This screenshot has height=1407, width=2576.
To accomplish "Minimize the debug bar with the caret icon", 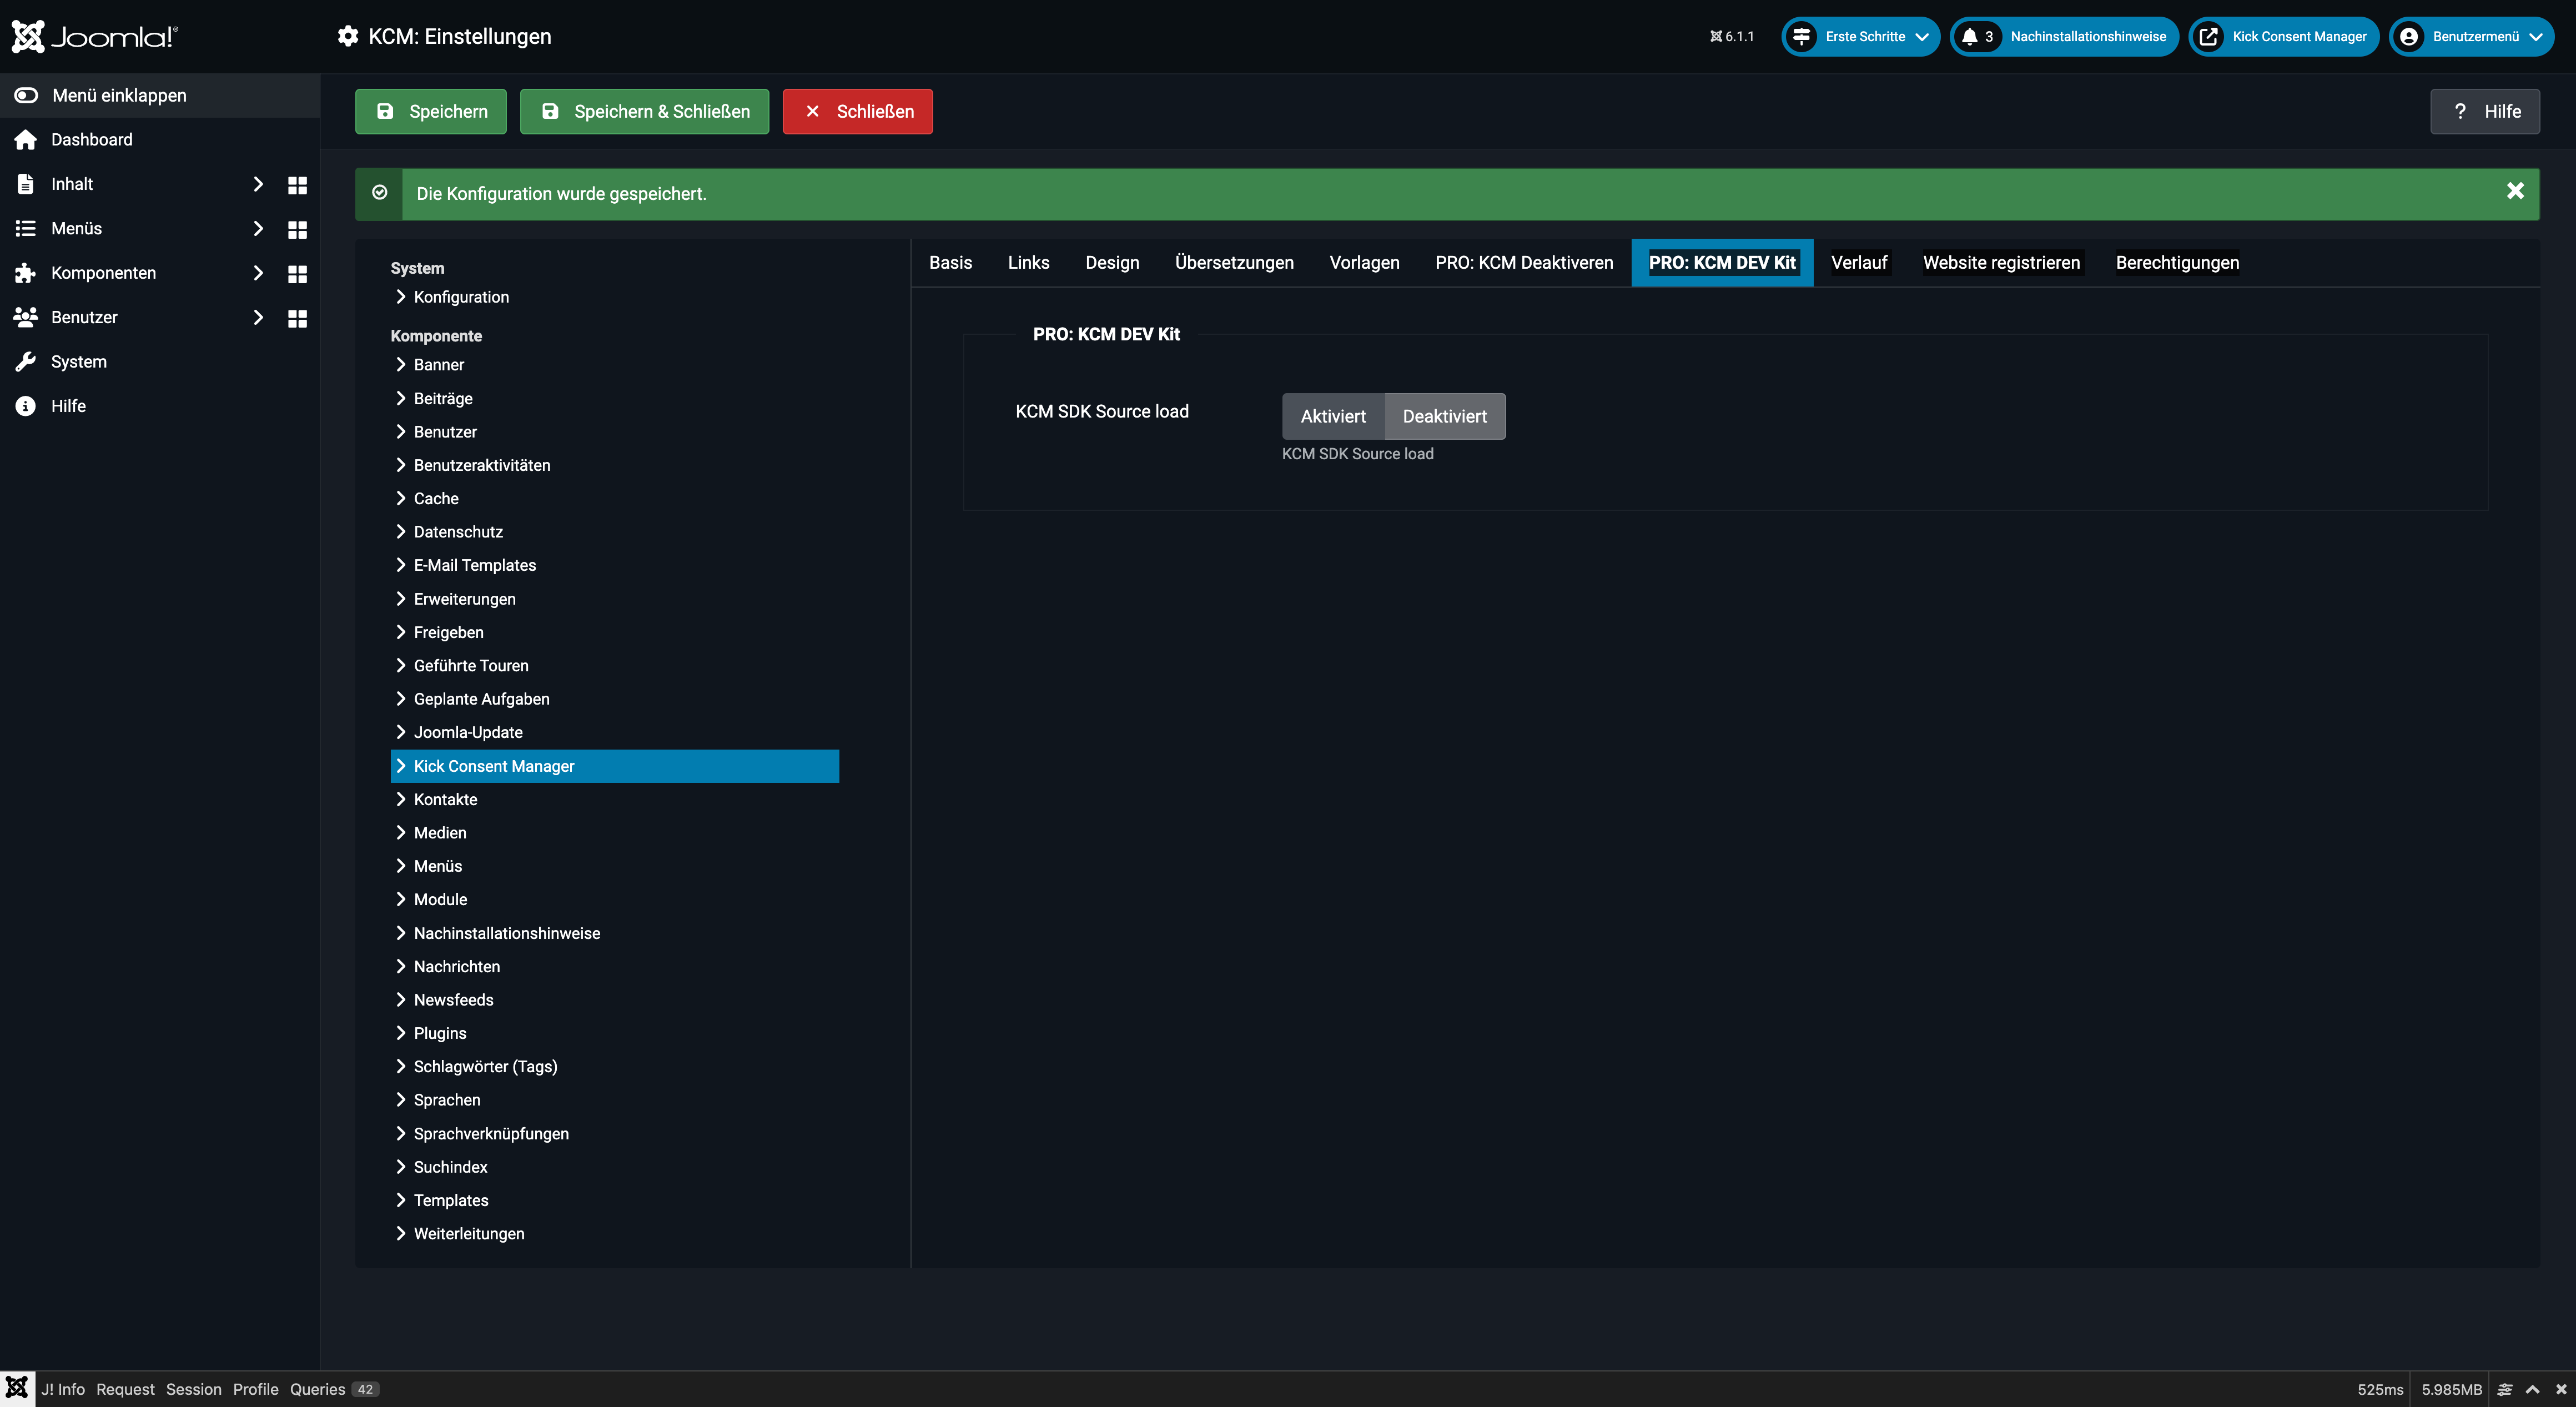I will [2533, 1389].
